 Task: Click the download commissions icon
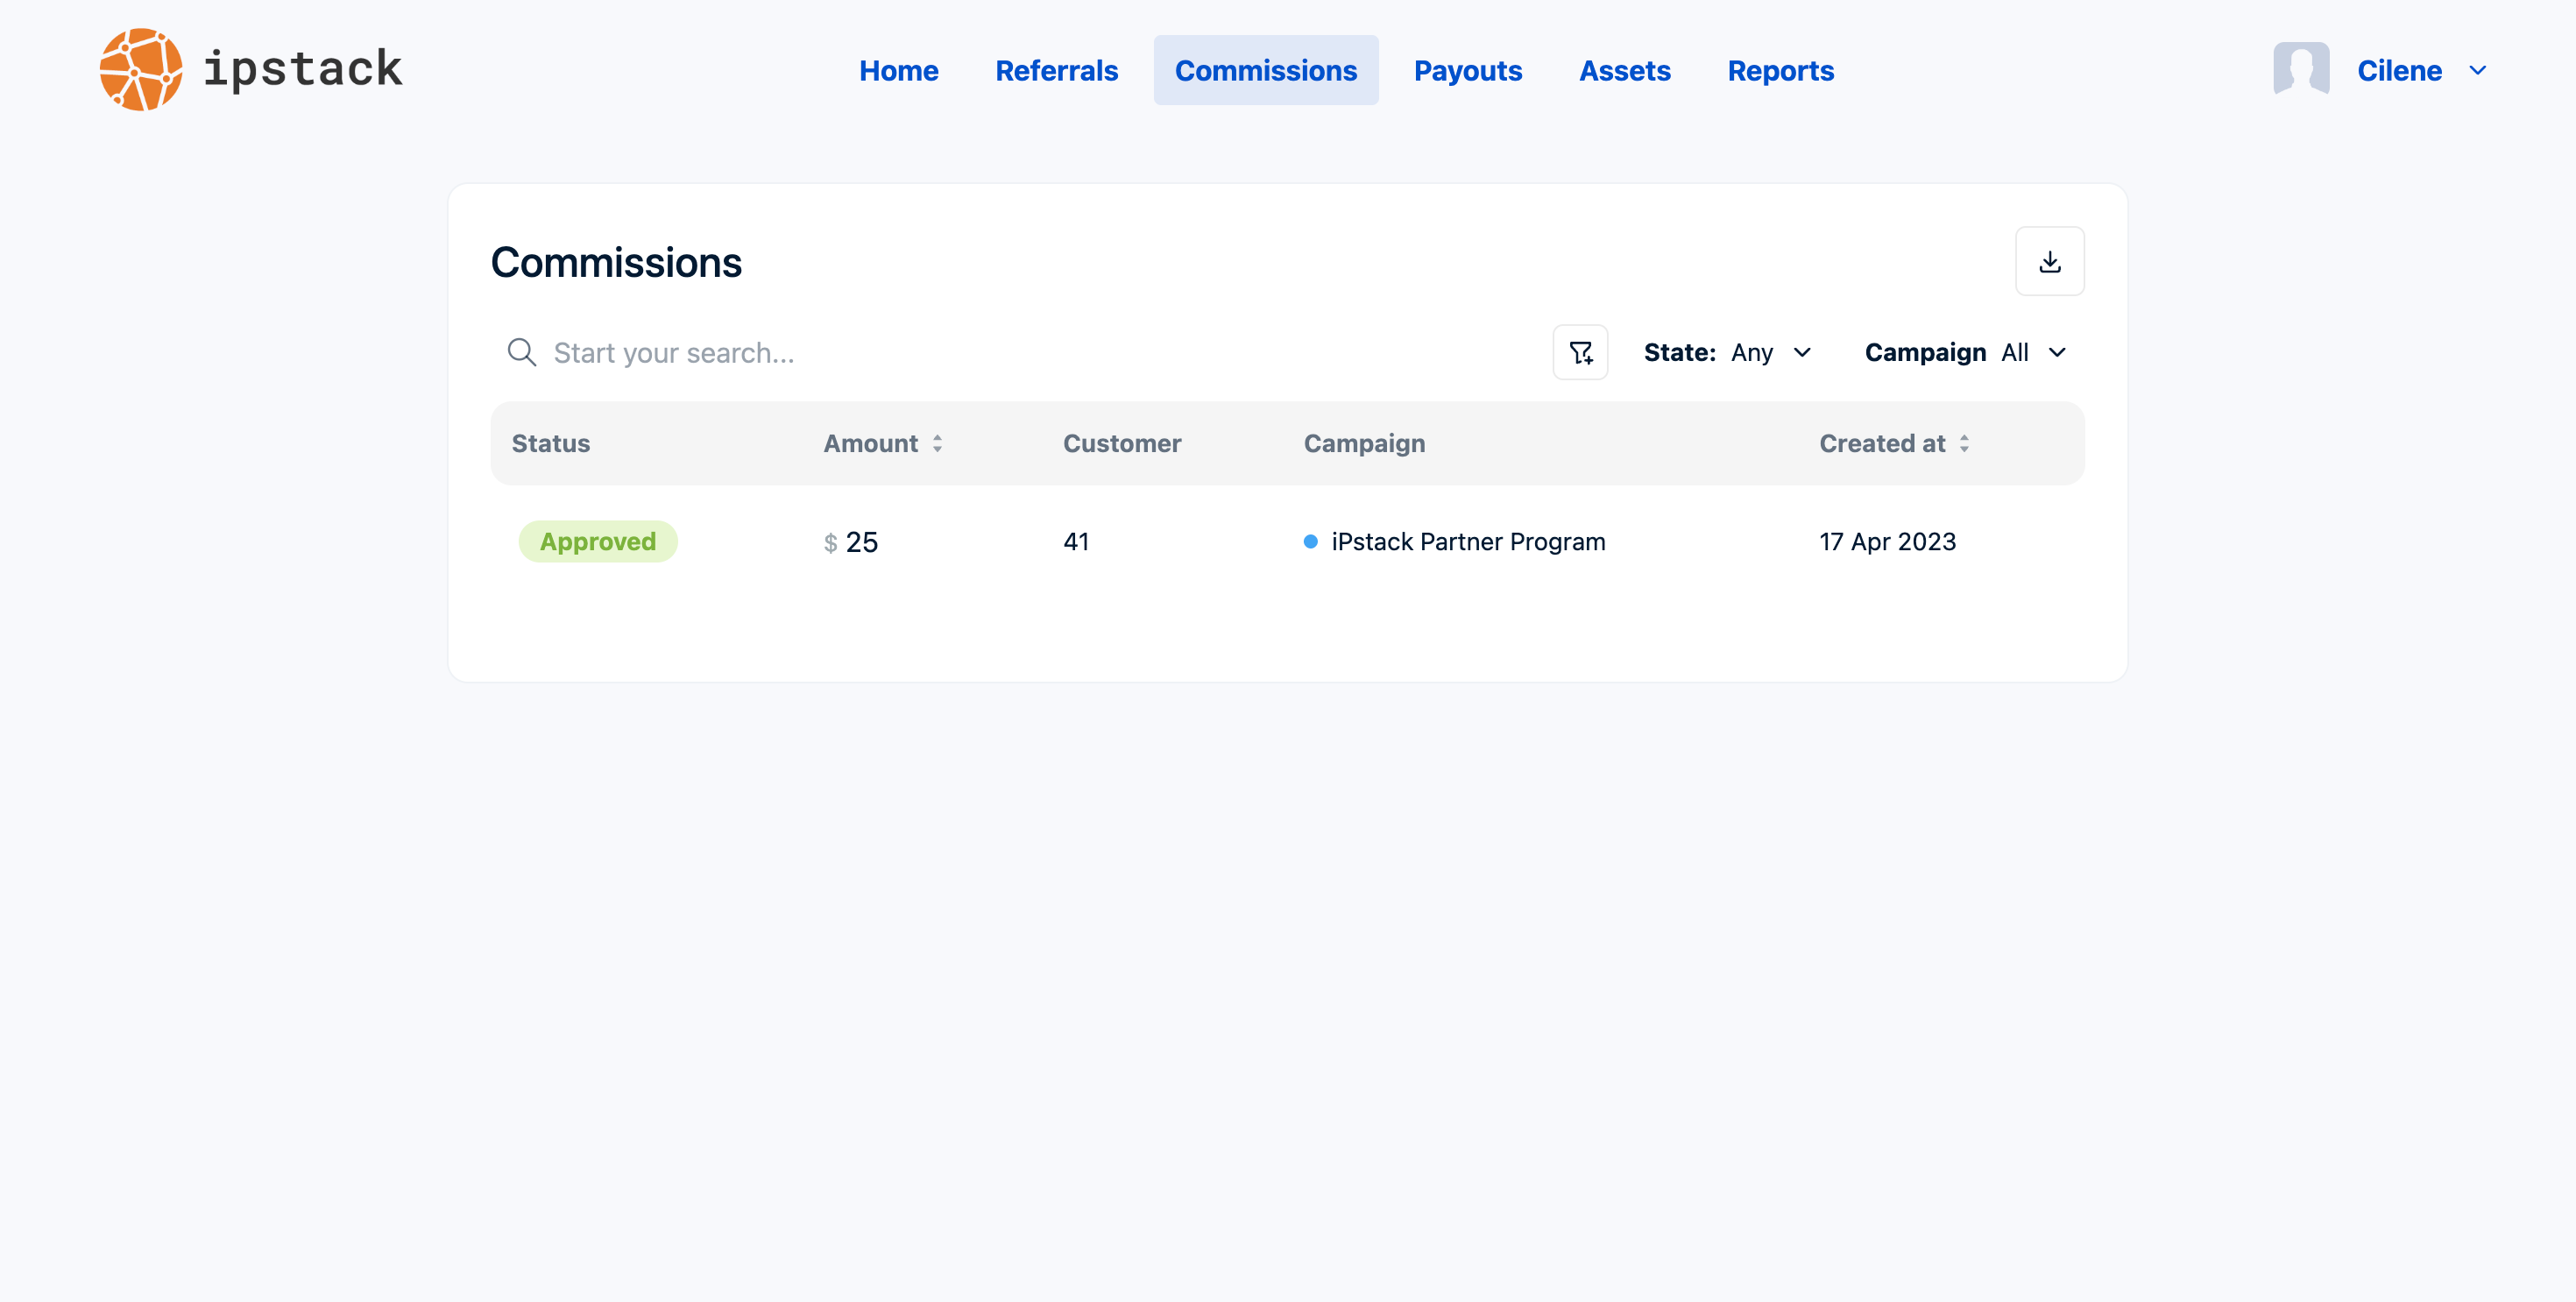click(x=2050, y=260)
